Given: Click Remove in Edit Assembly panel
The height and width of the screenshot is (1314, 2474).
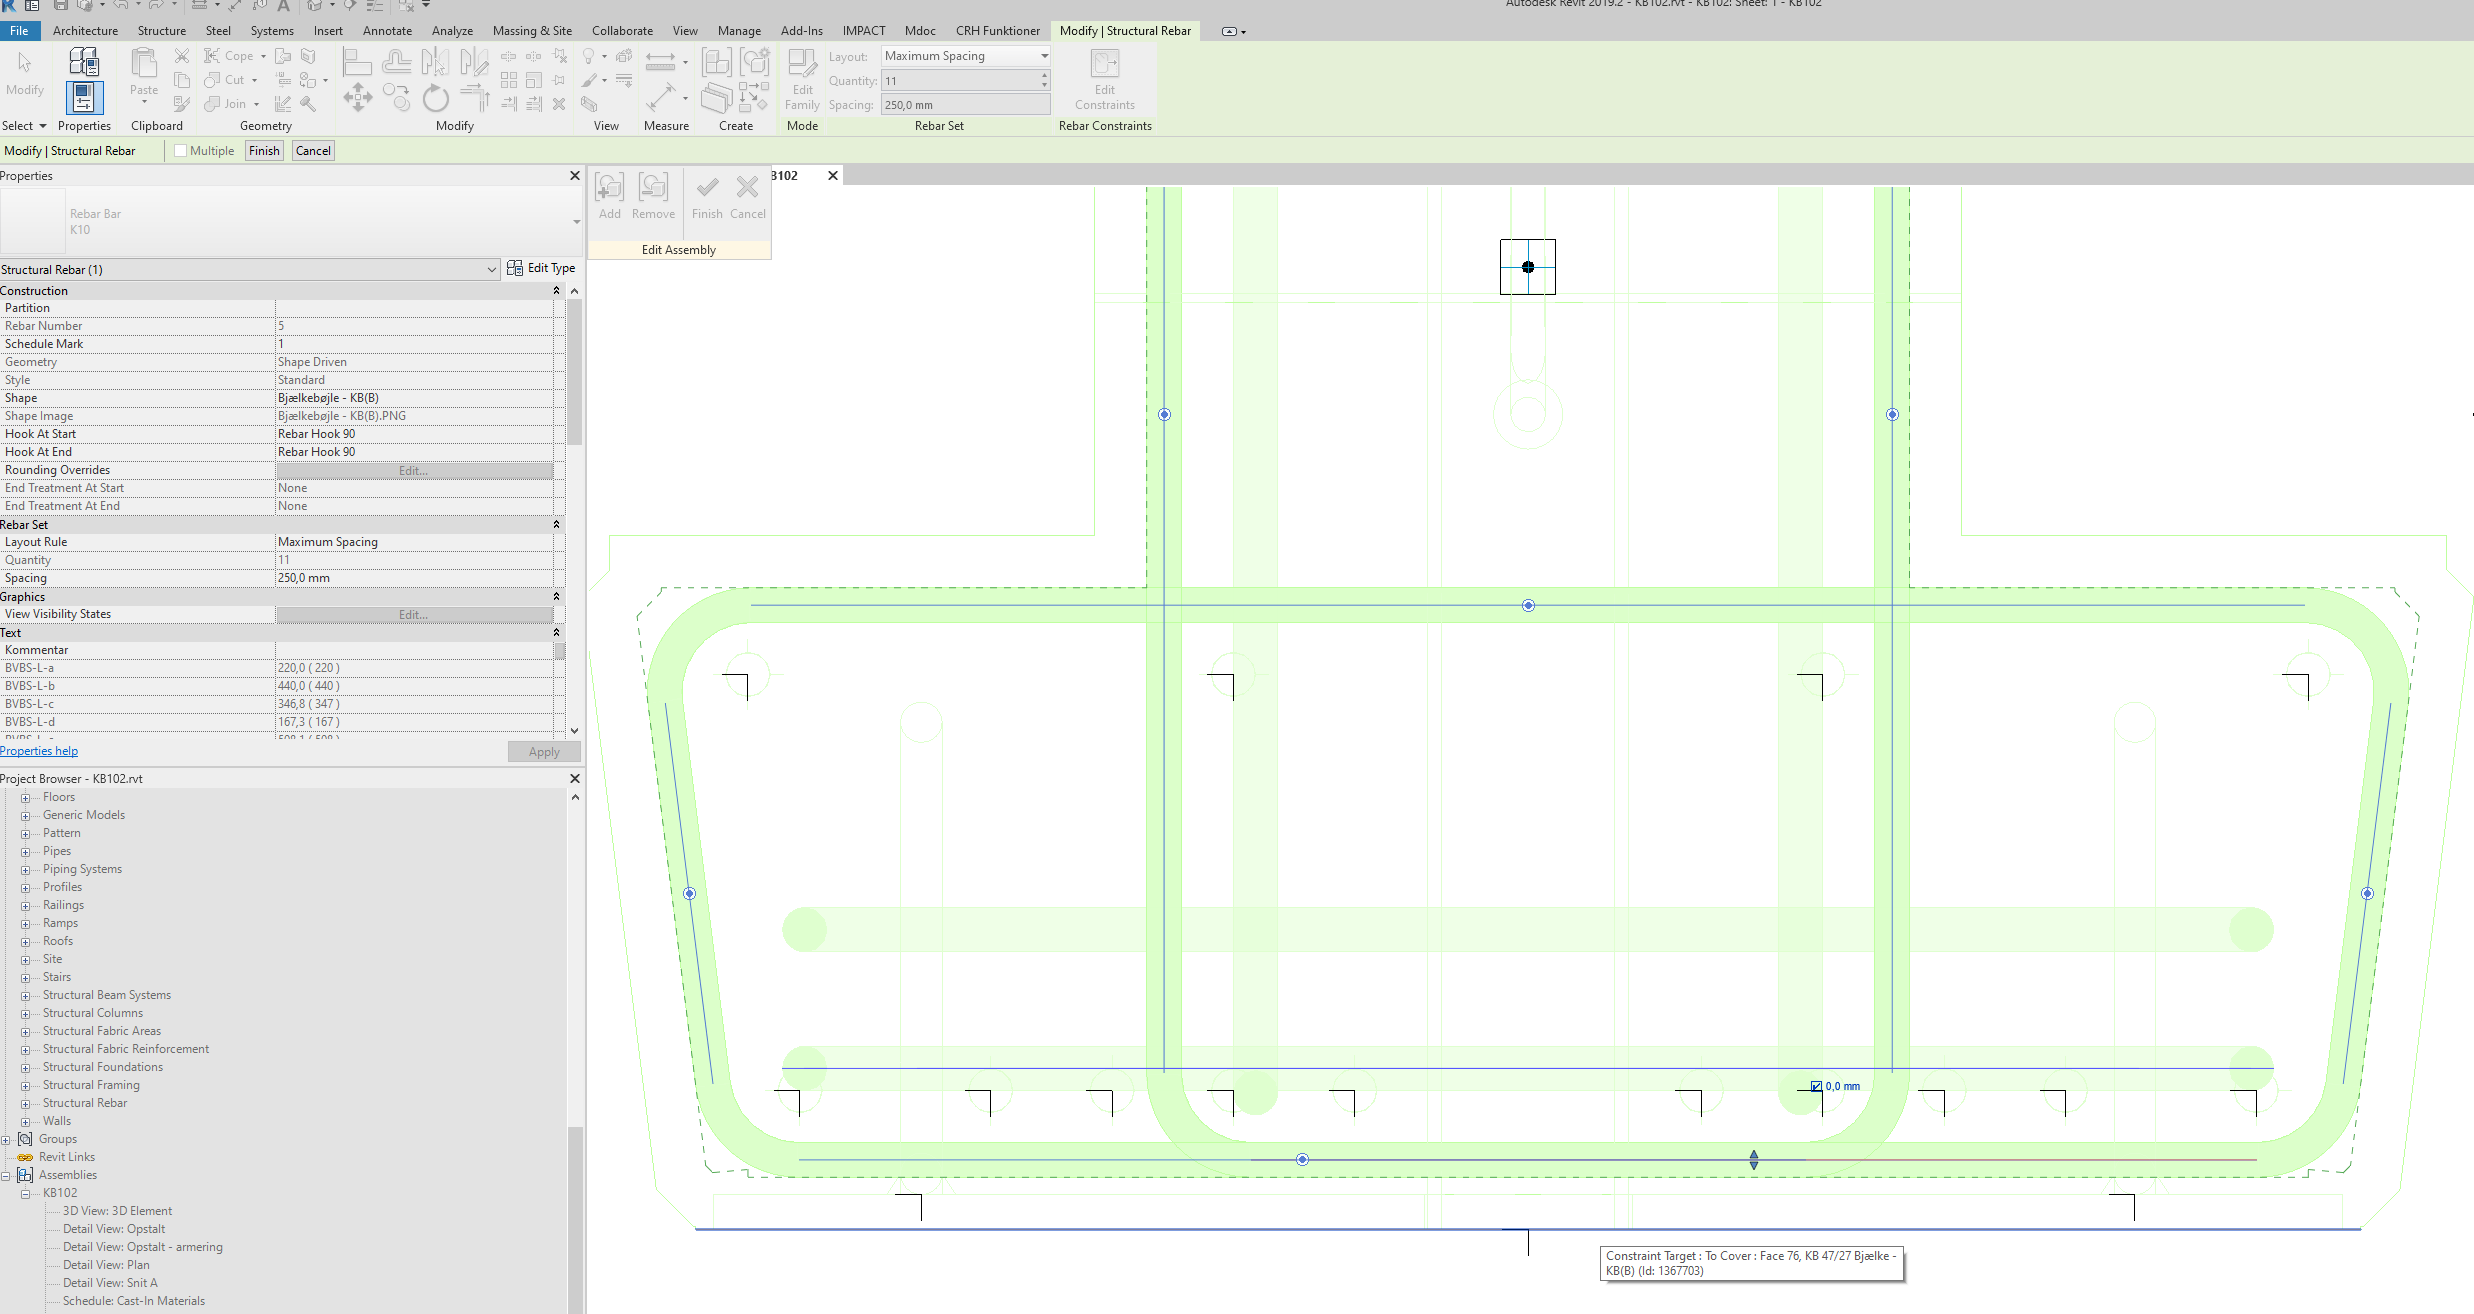Looking at the screenshot, I should [653, 196].
